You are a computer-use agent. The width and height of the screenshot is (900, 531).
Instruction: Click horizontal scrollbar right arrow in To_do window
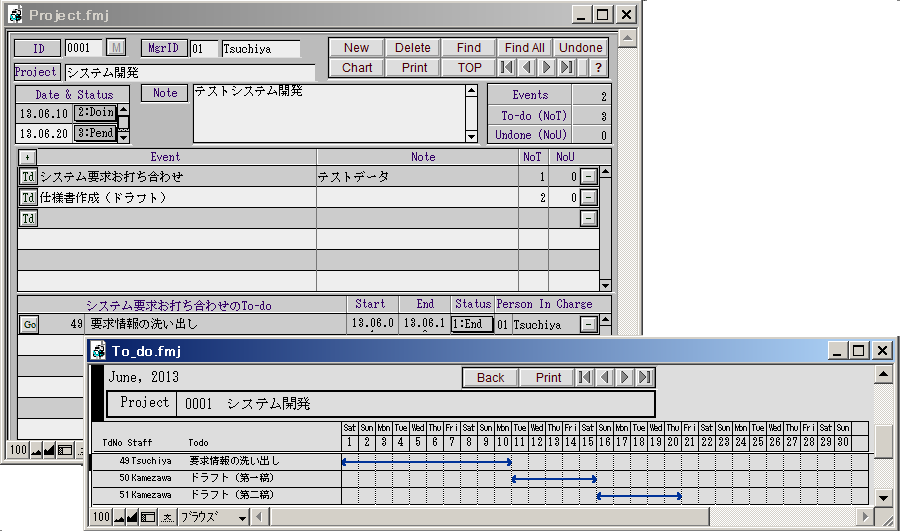[x=865, y=517]
